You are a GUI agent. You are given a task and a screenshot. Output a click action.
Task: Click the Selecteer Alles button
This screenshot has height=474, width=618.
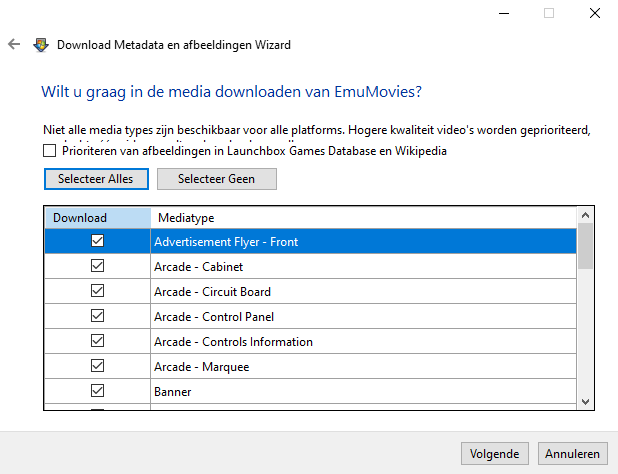(x=96, y=179)
